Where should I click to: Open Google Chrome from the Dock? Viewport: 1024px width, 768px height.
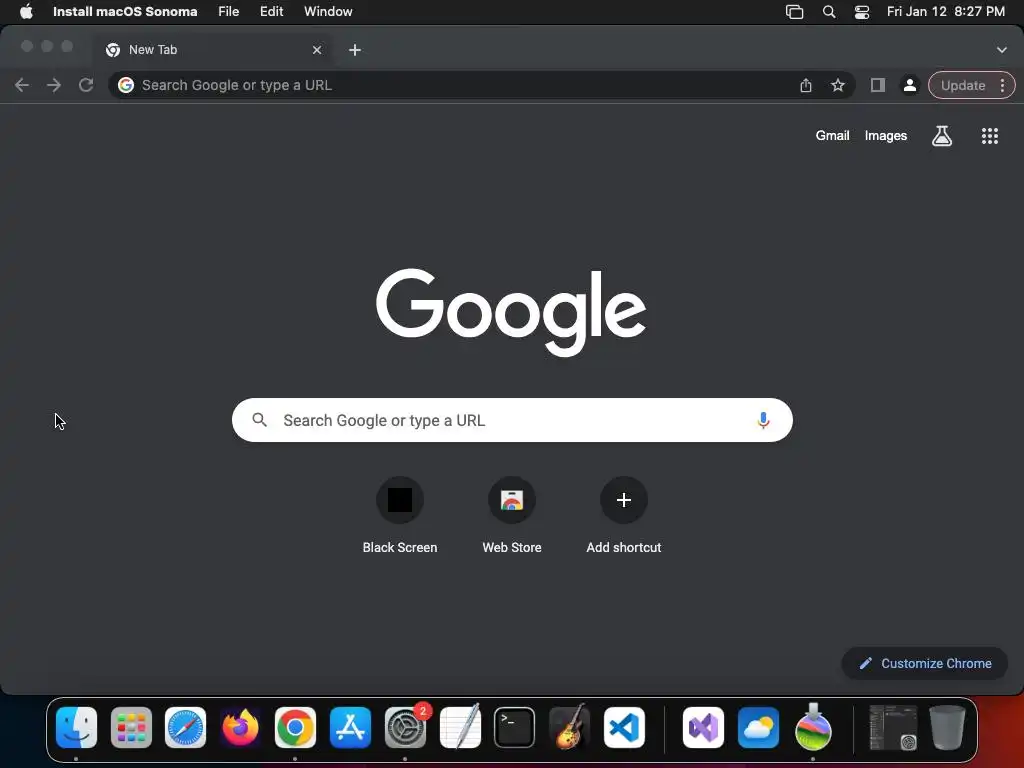295,727
